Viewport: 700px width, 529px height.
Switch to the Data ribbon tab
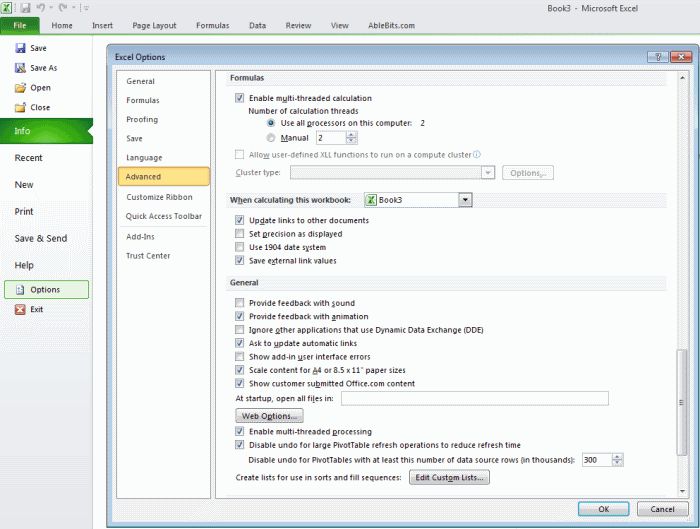point(257,25)
